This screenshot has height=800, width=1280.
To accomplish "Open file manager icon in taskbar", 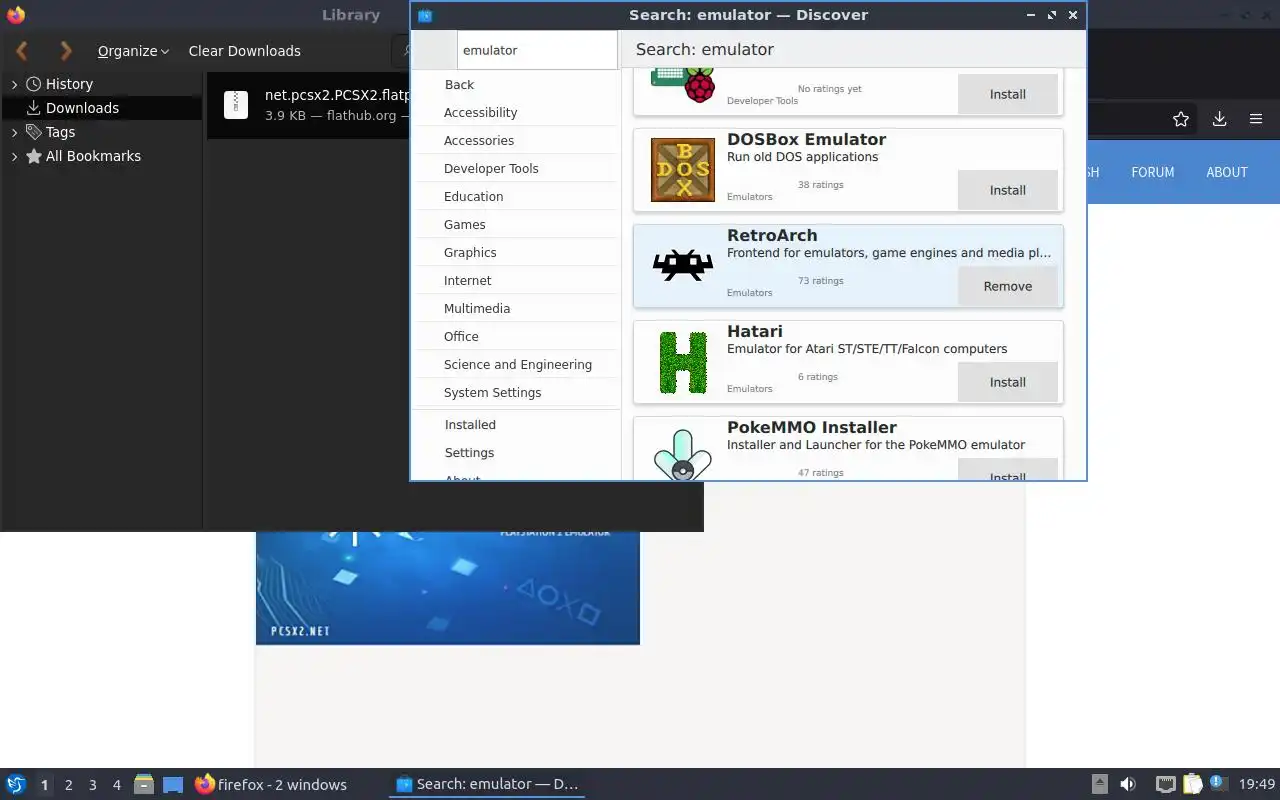I will (x=143, y=785).
